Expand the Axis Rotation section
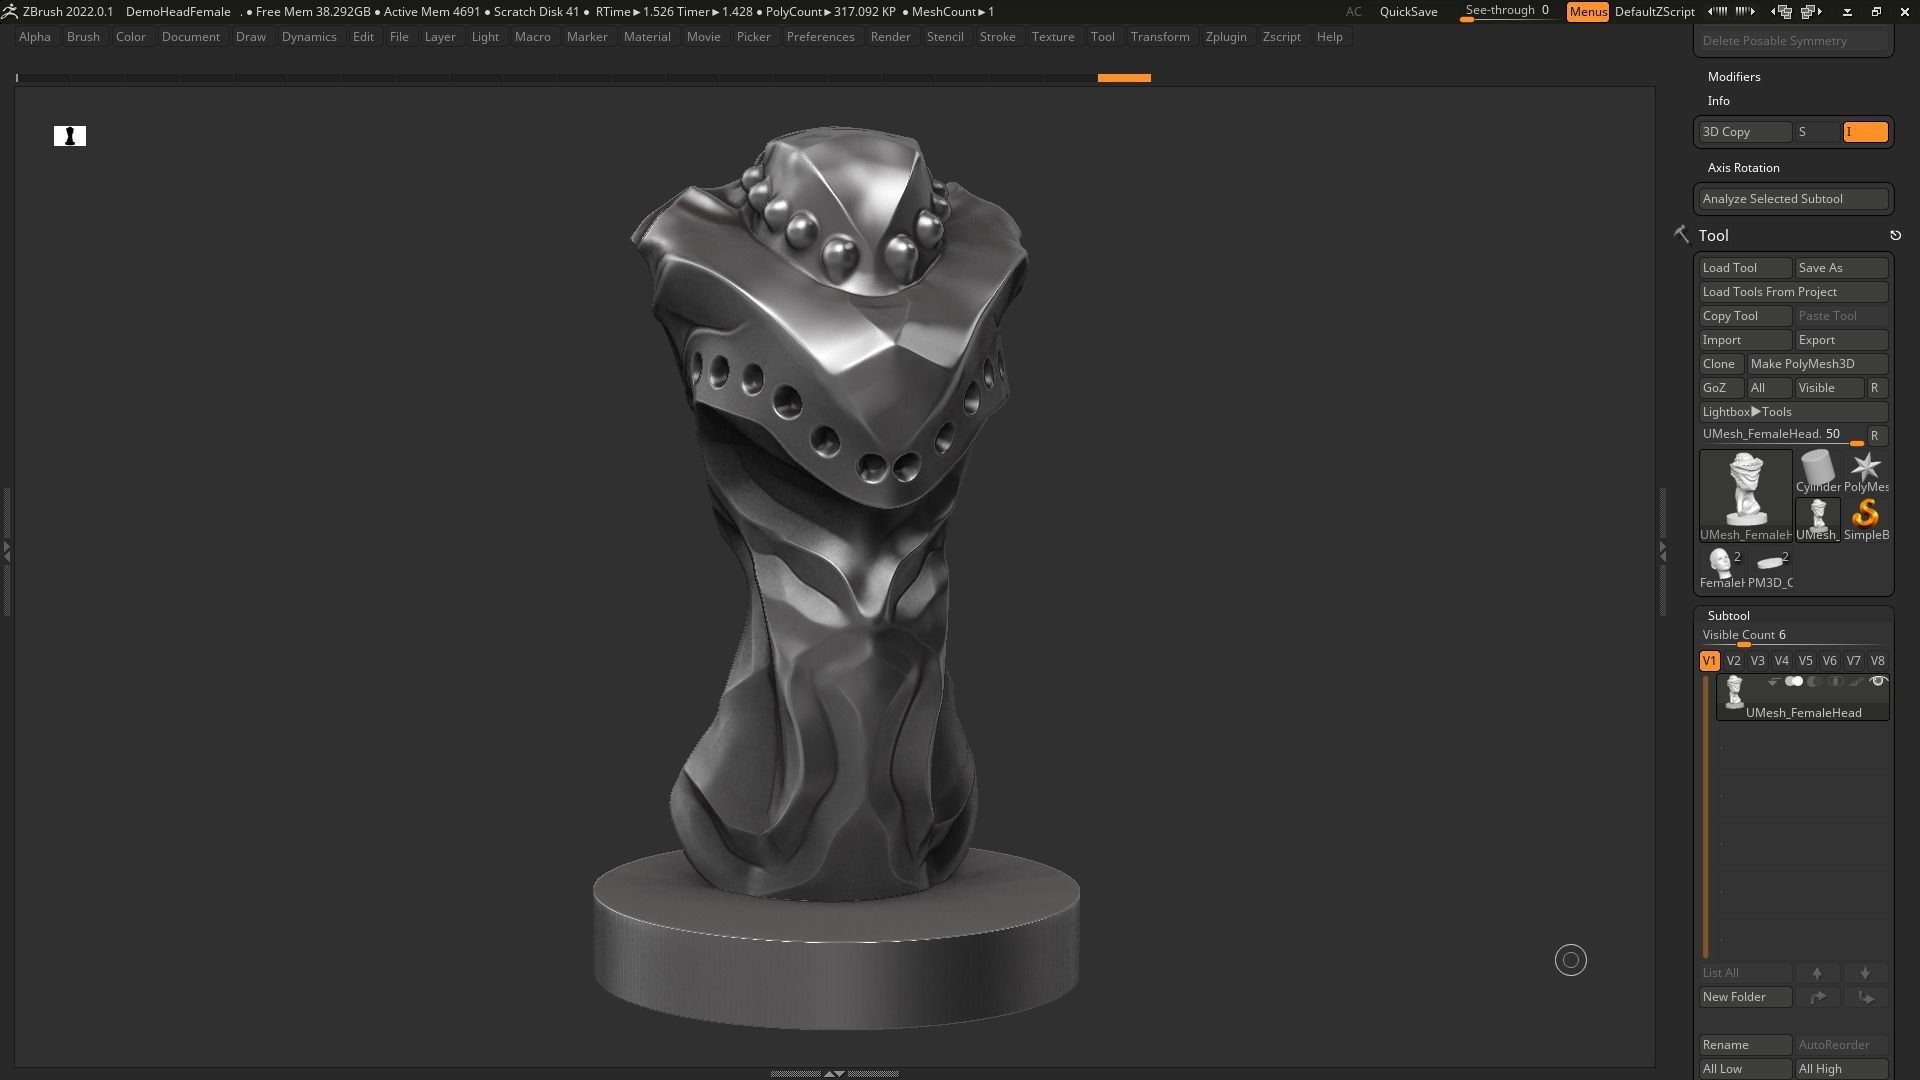The width and height of the screenshot is (1920, 1080). click(1744, 168)
